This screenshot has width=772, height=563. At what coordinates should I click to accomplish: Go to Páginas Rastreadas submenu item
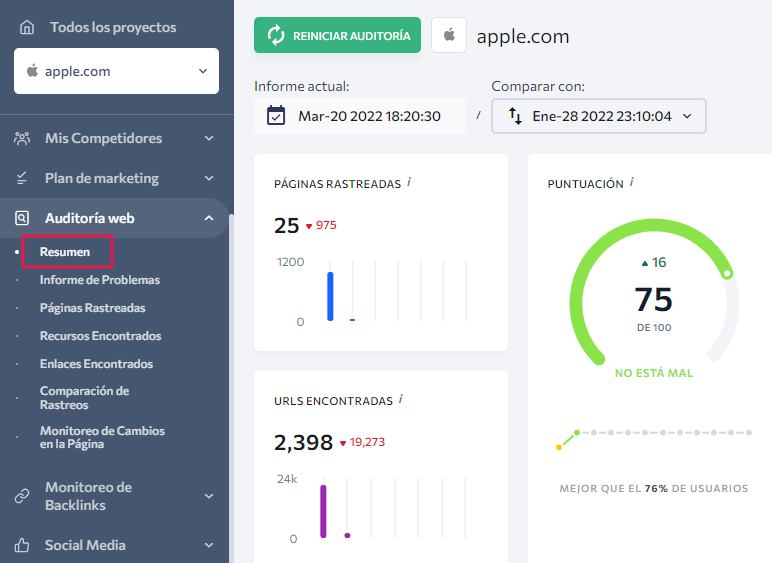[x=93, y=308]
